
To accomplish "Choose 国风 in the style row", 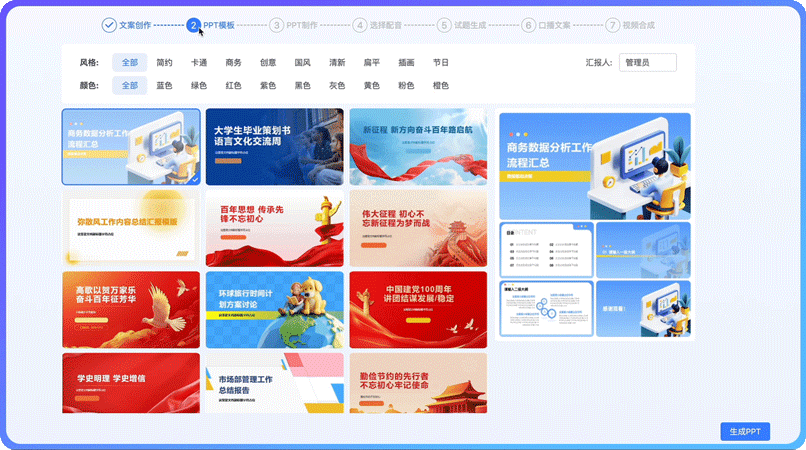I will click(x=302, y=62).
